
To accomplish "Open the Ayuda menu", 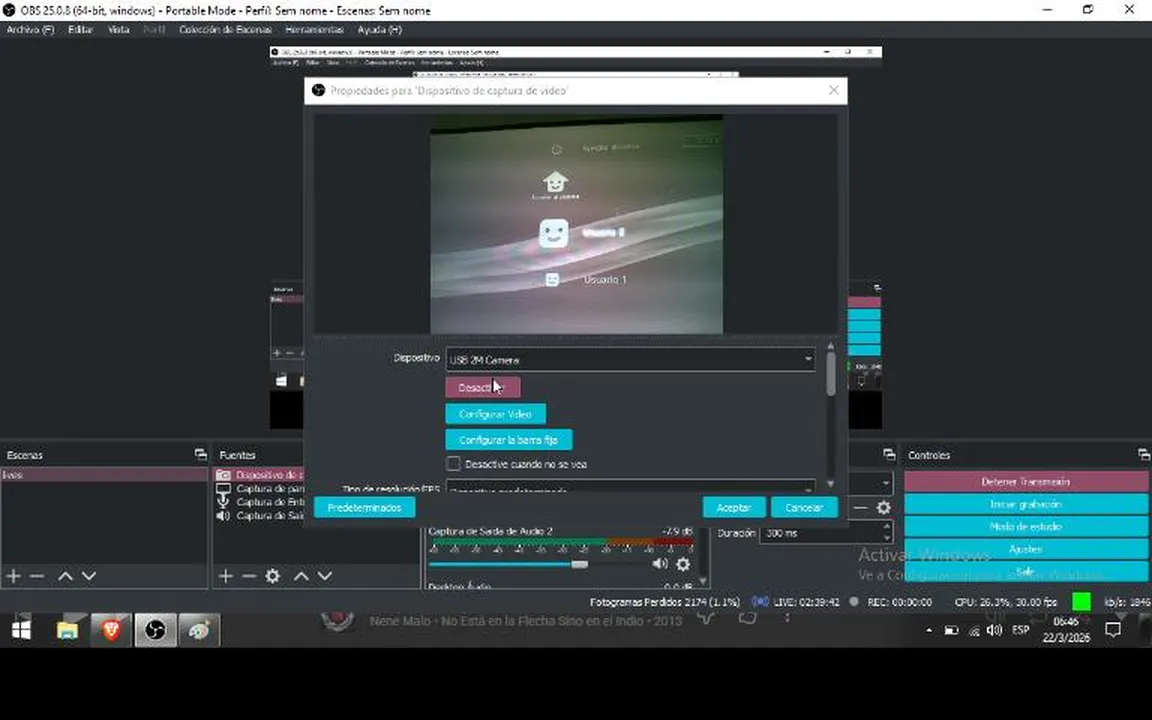I will click(379, 29).
